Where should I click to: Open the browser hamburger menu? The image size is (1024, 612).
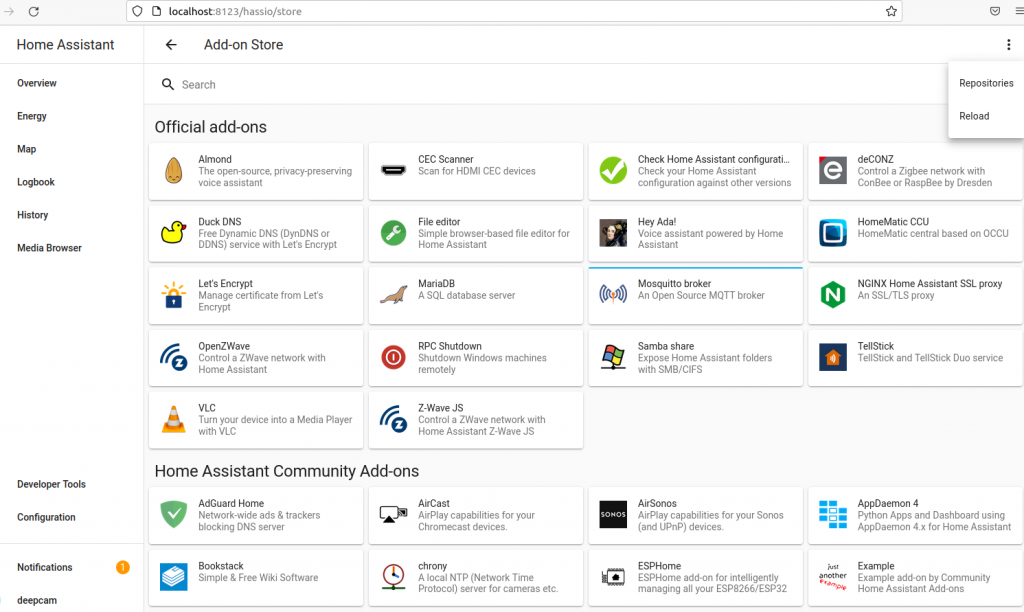1019,11
